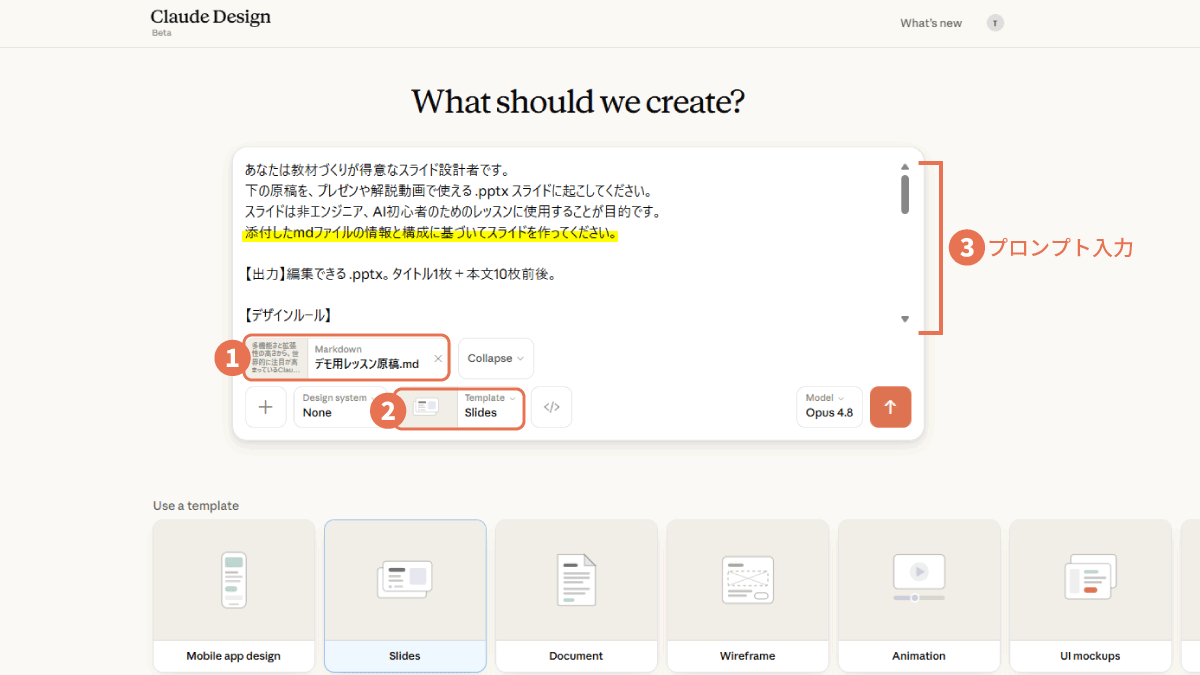Select the UI mockups template card
This screenshot has height=675, width=1200.
1090,596
